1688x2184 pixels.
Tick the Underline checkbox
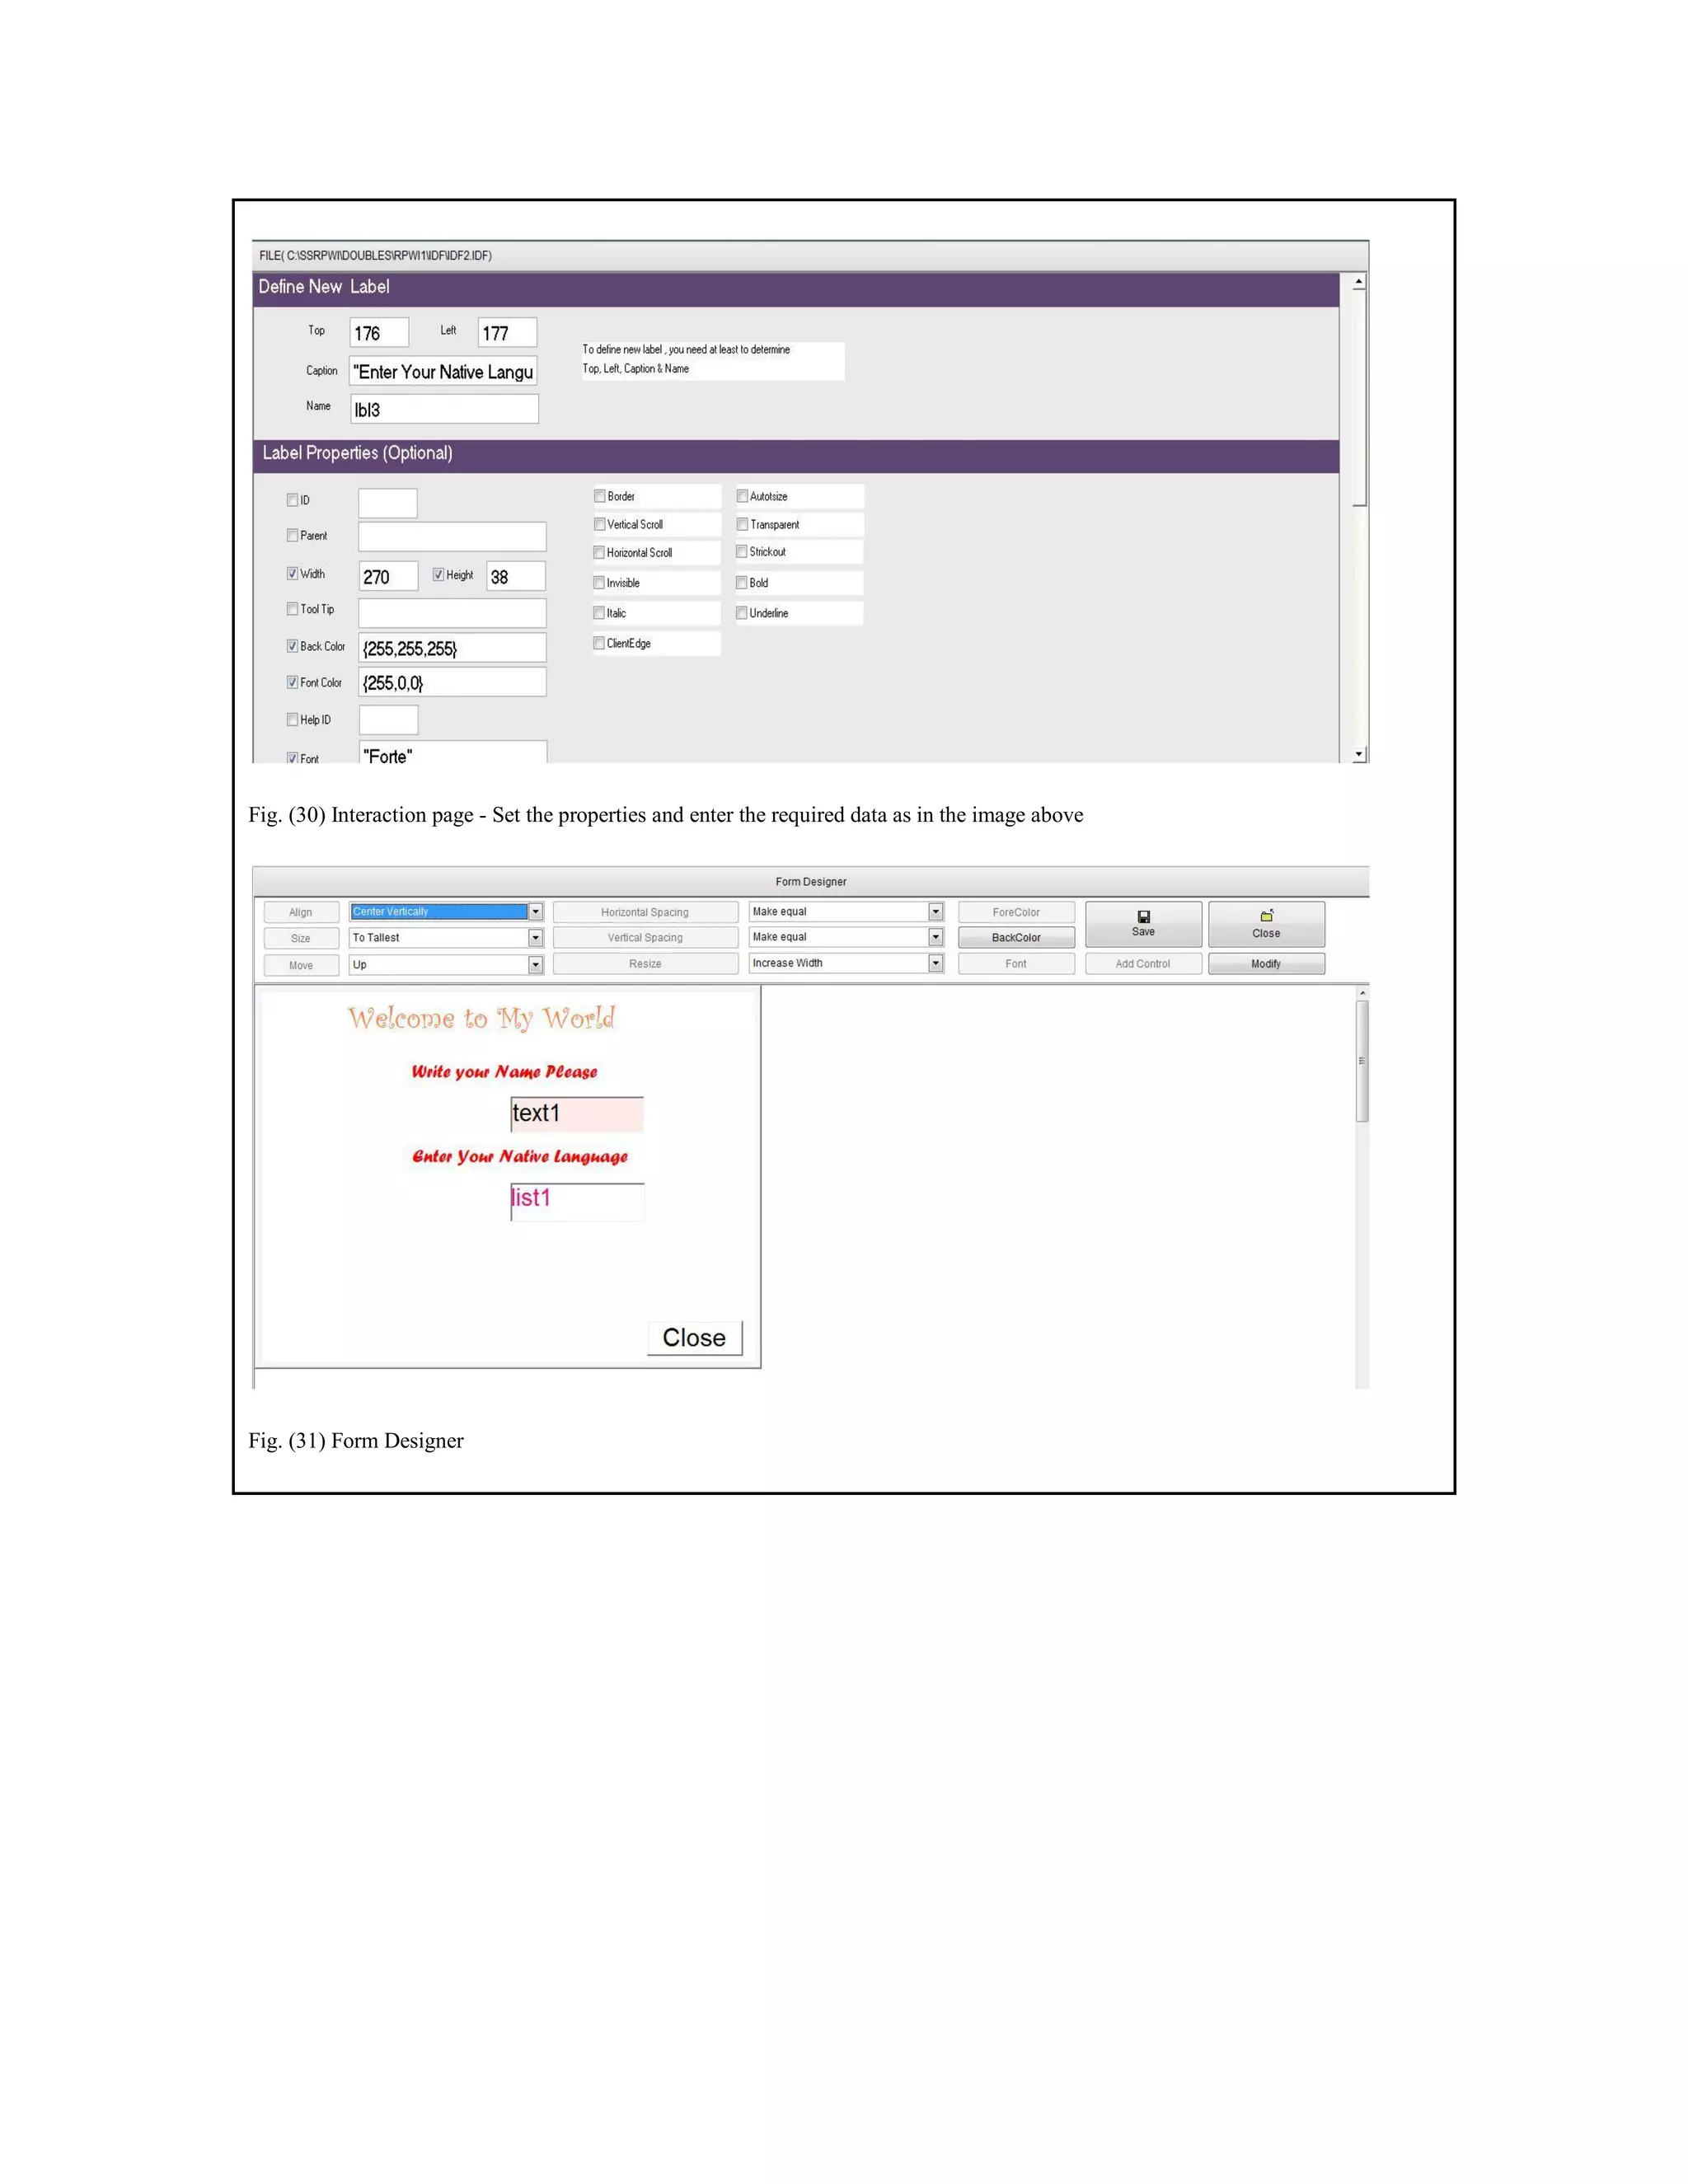tap(742, 613)
